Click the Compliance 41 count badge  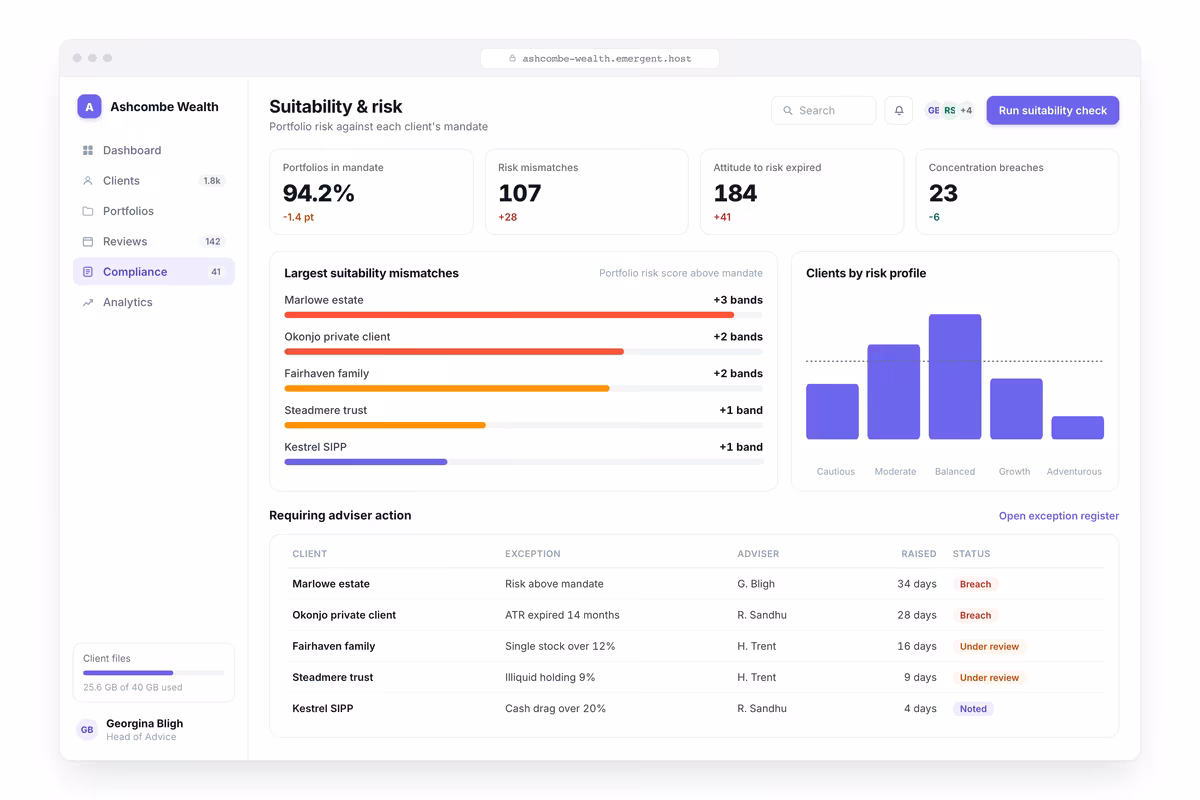point(215,272)
